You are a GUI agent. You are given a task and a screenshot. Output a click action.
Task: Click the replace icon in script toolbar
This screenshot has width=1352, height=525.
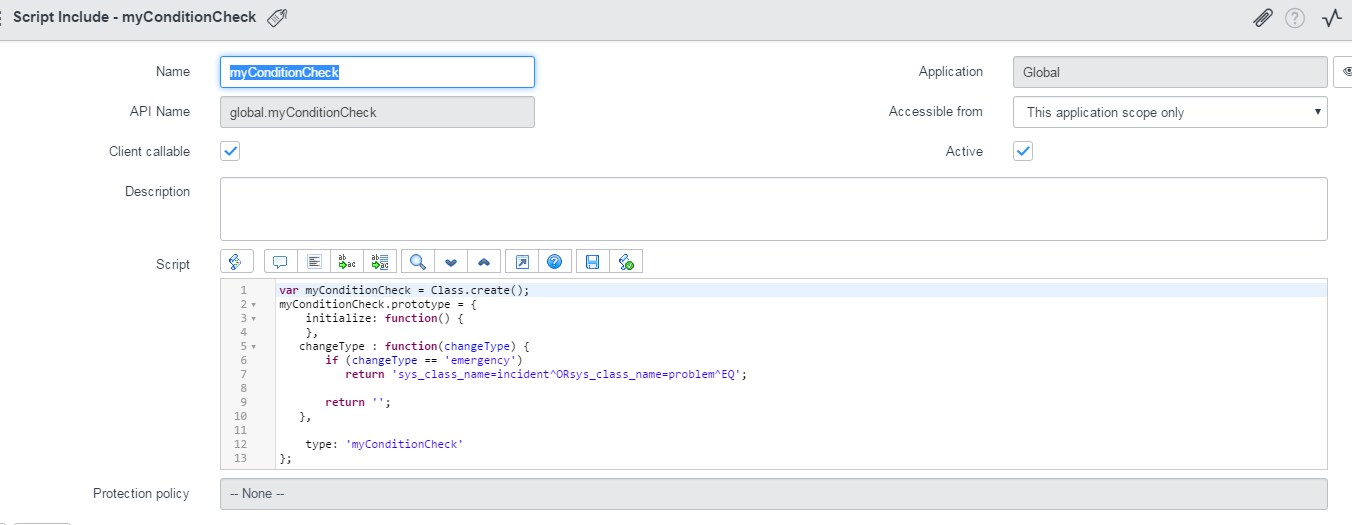pos(348,261)
